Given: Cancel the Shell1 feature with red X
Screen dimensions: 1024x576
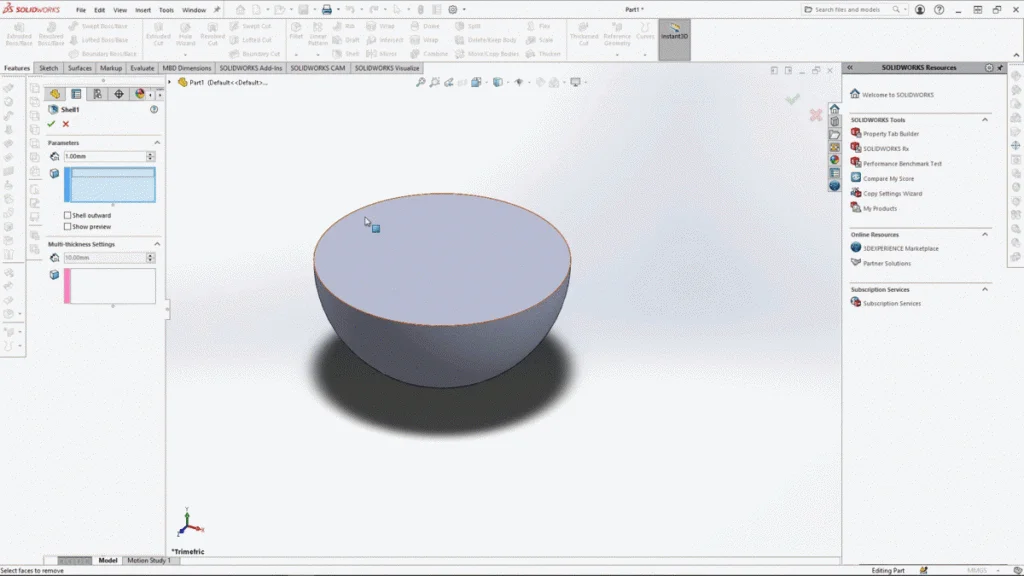Looking at the screenshot, I should 65,124.
